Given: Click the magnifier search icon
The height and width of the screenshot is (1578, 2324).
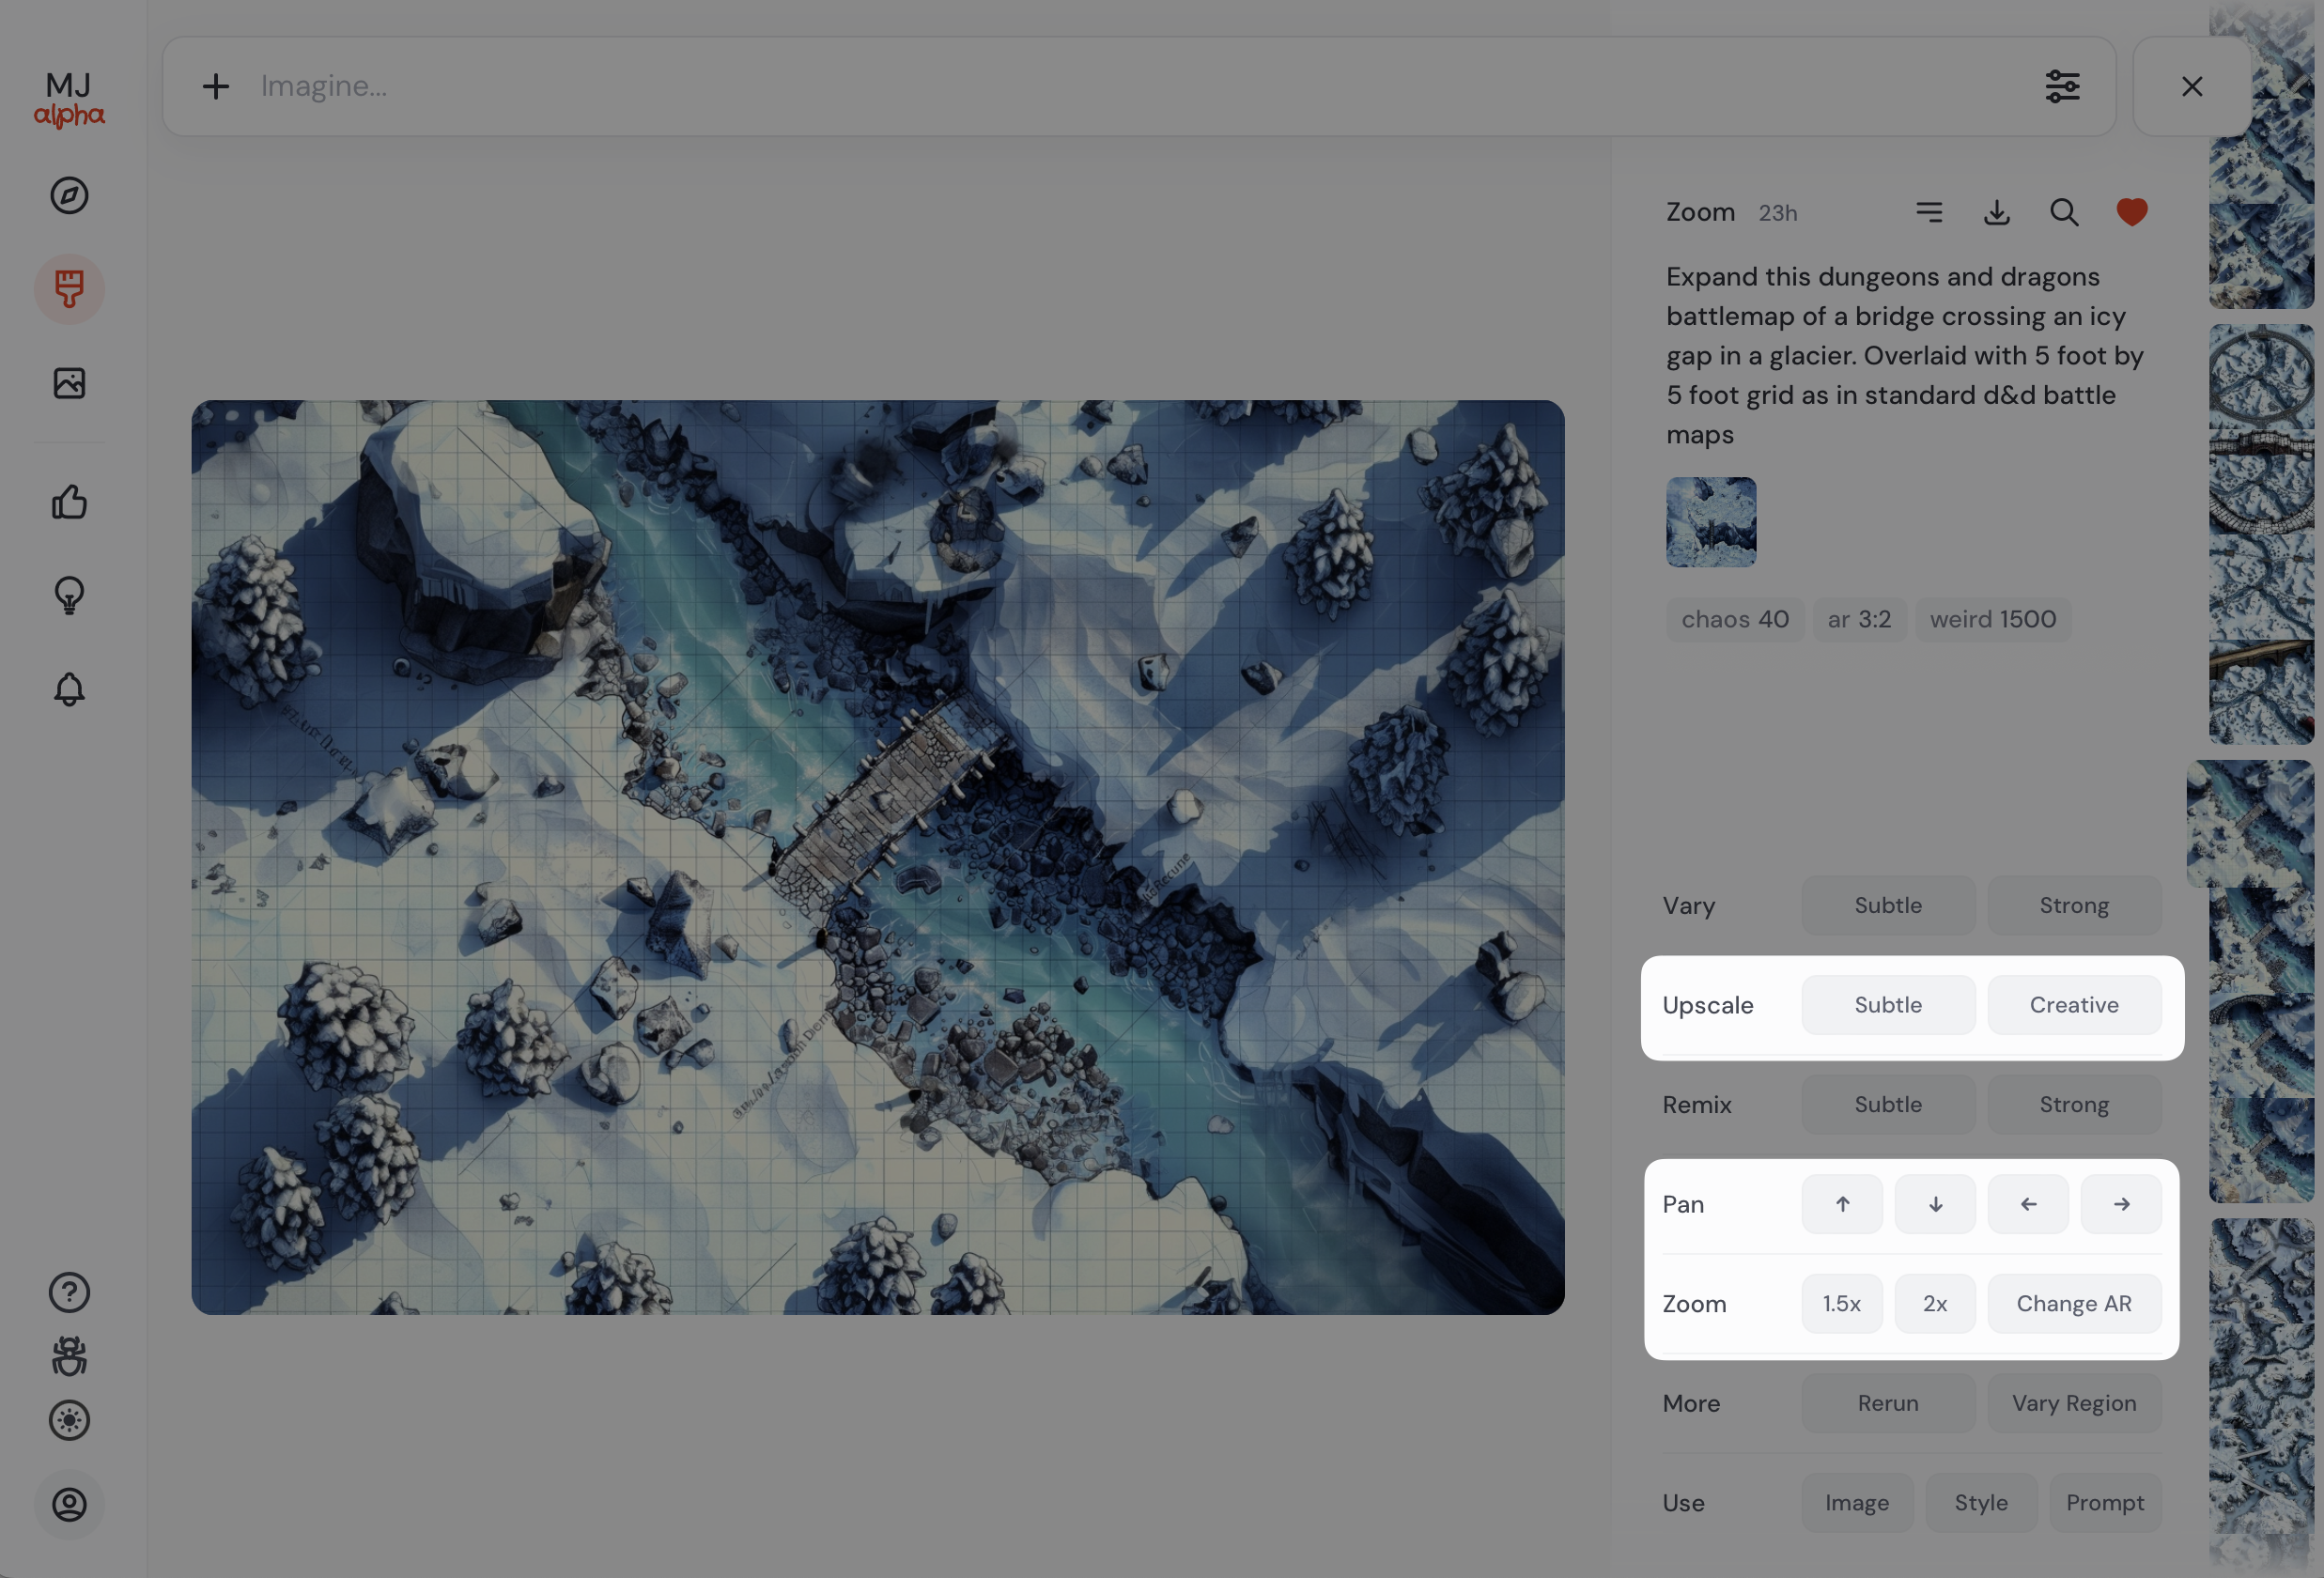Looking at the screenshot, I should (x=2064, y=212).
